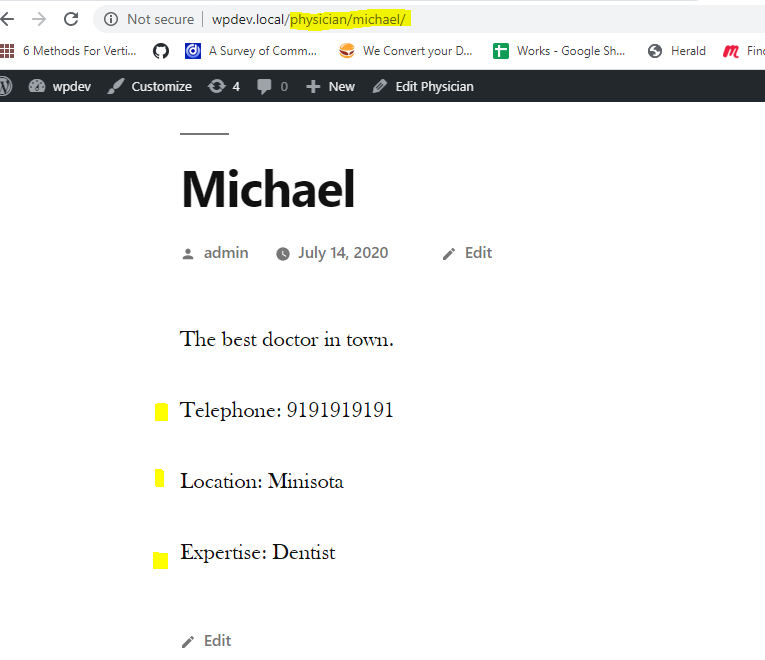This screenshot has height=660, width=765.
Task: Click the pencil icon beside the bottom Edit
Action: click(188, 642)
